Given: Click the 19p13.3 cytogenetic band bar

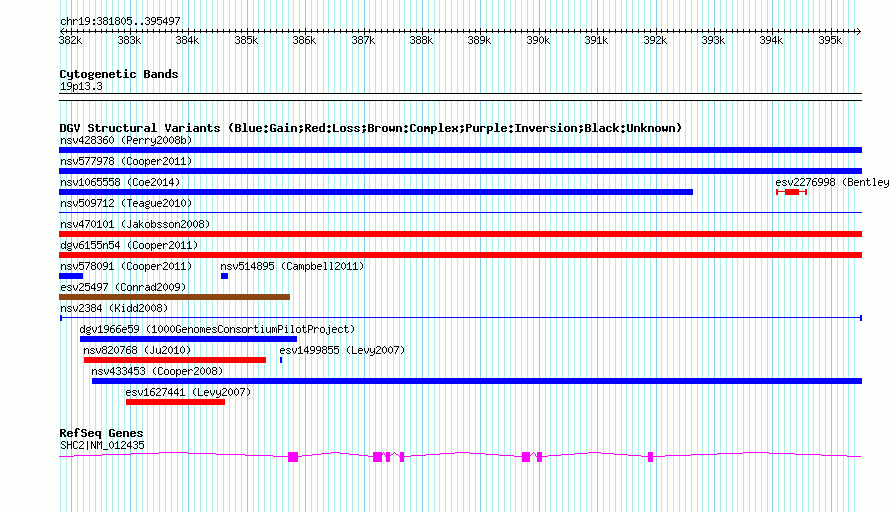Looking at the screenshot, I should [460, 97].
